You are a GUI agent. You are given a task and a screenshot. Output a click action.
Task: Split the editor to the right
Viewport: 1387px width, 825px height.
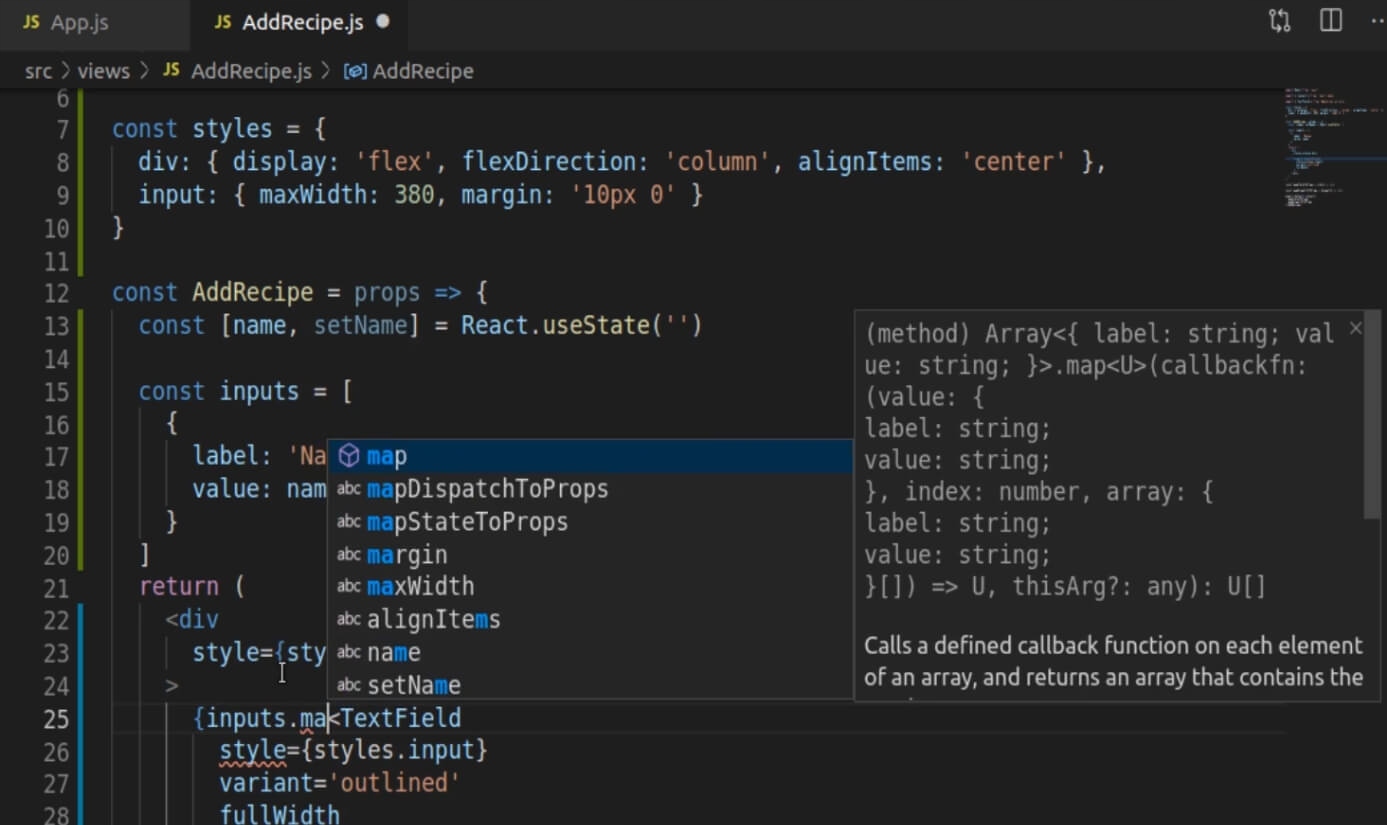[1331, 21]
